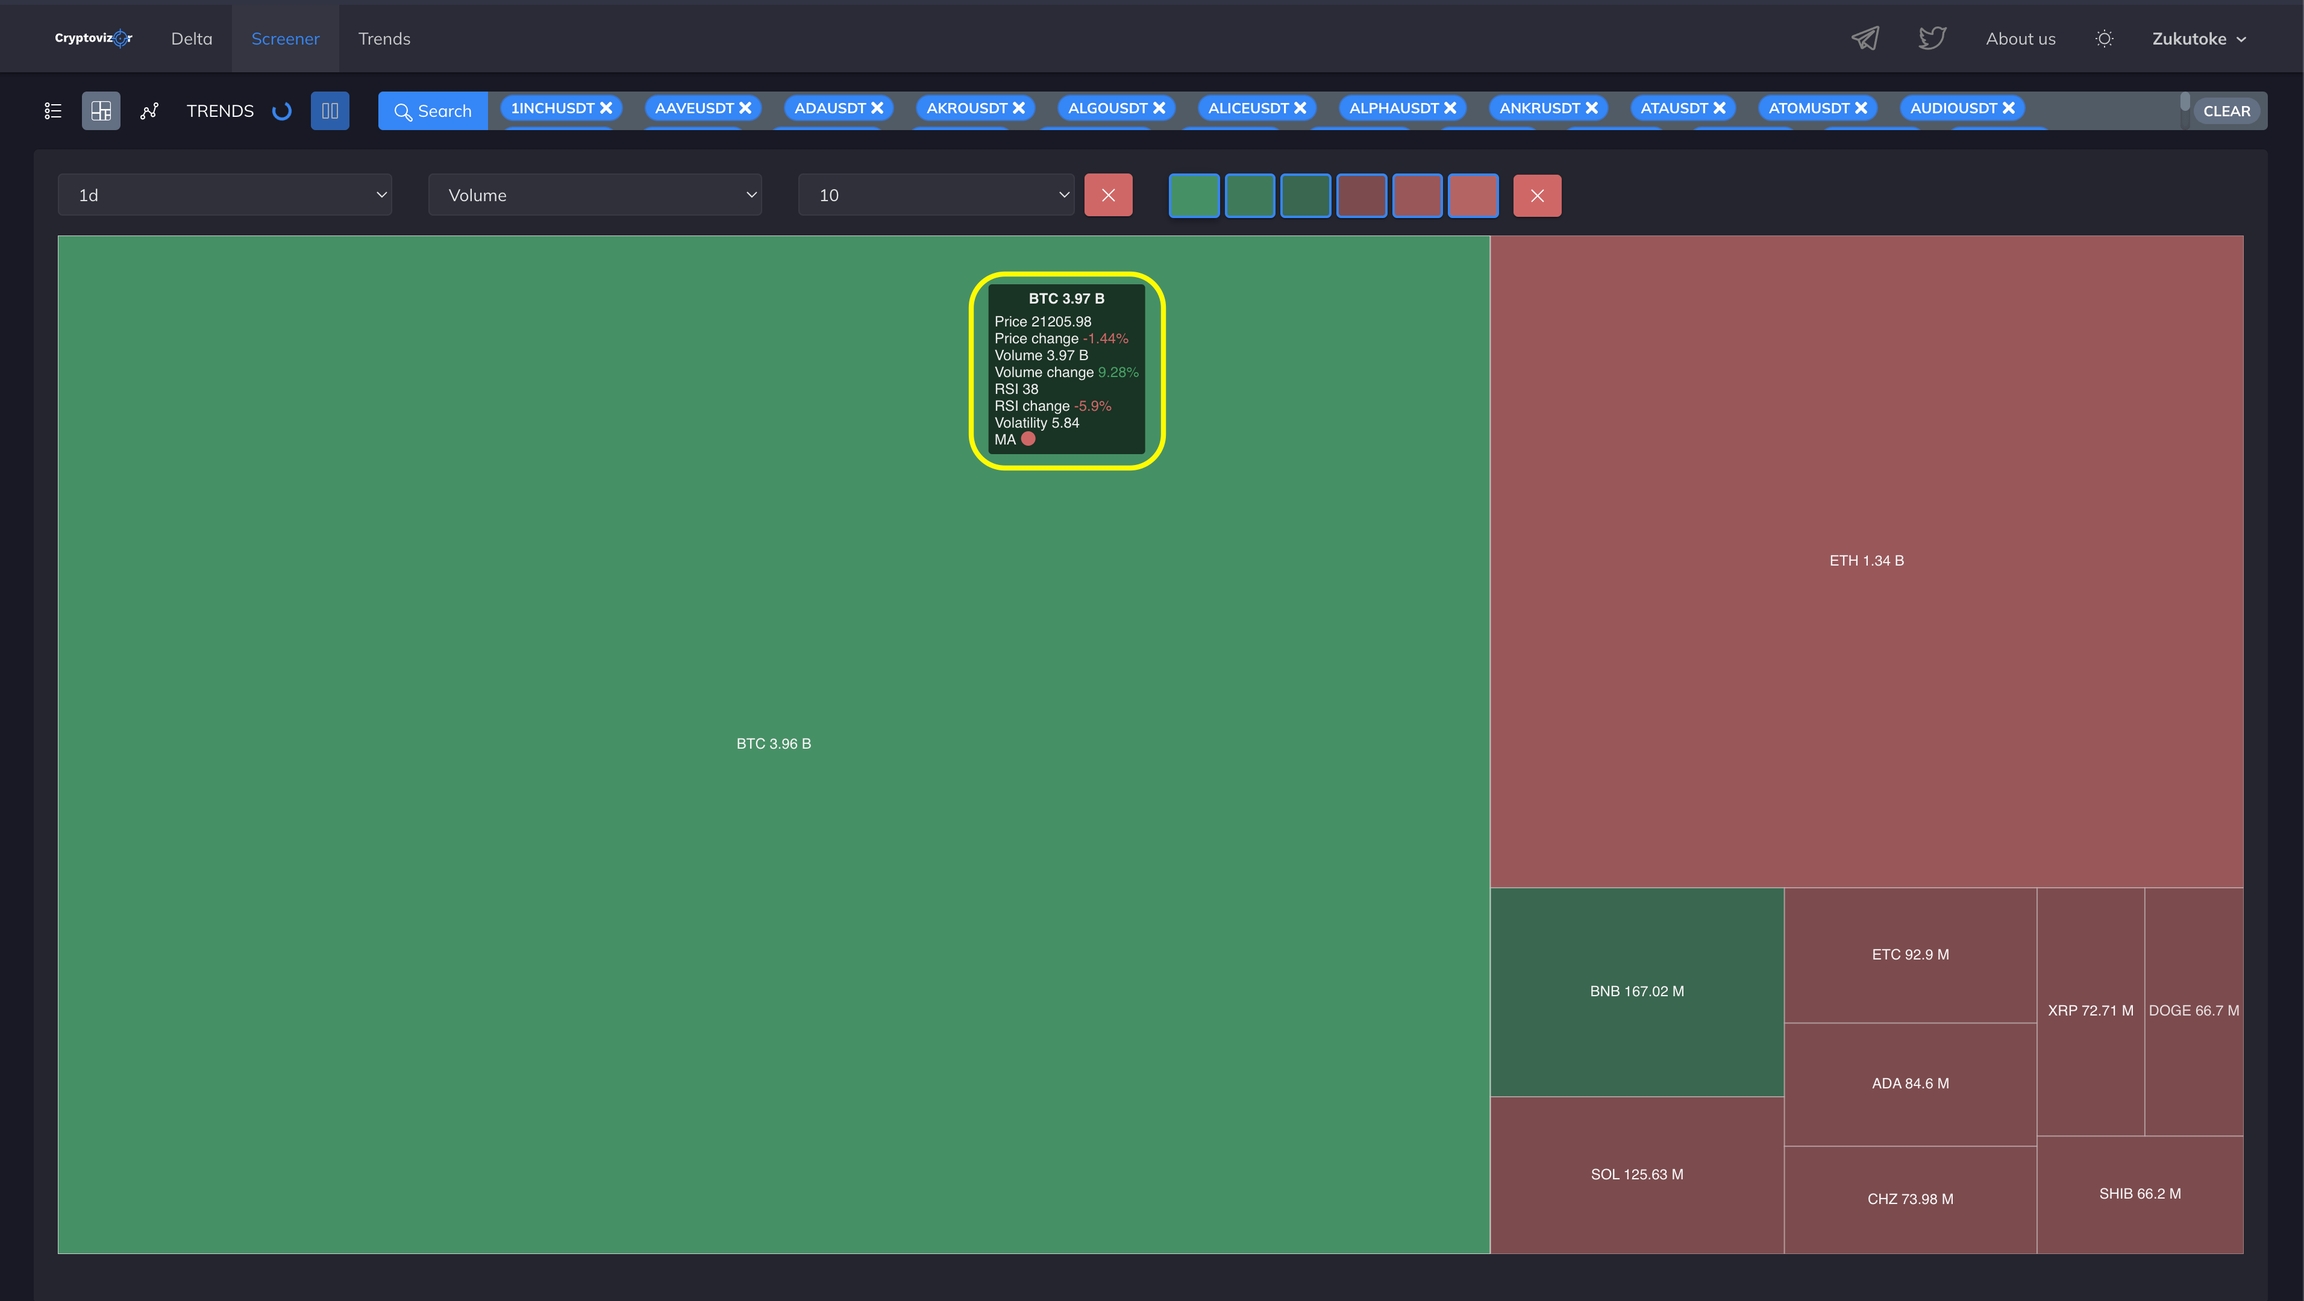This screenshot has height=1301, width=2304.
Task: Toggle light/dark theme sun icon
Action: (2104, 38)
